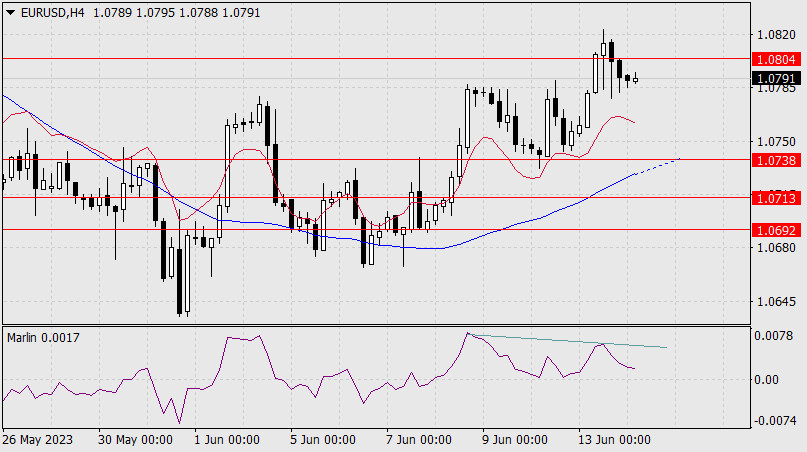Click the EURUSD,H4 symbol title
This screenshot has width=807, height=452.
(47, 11)
